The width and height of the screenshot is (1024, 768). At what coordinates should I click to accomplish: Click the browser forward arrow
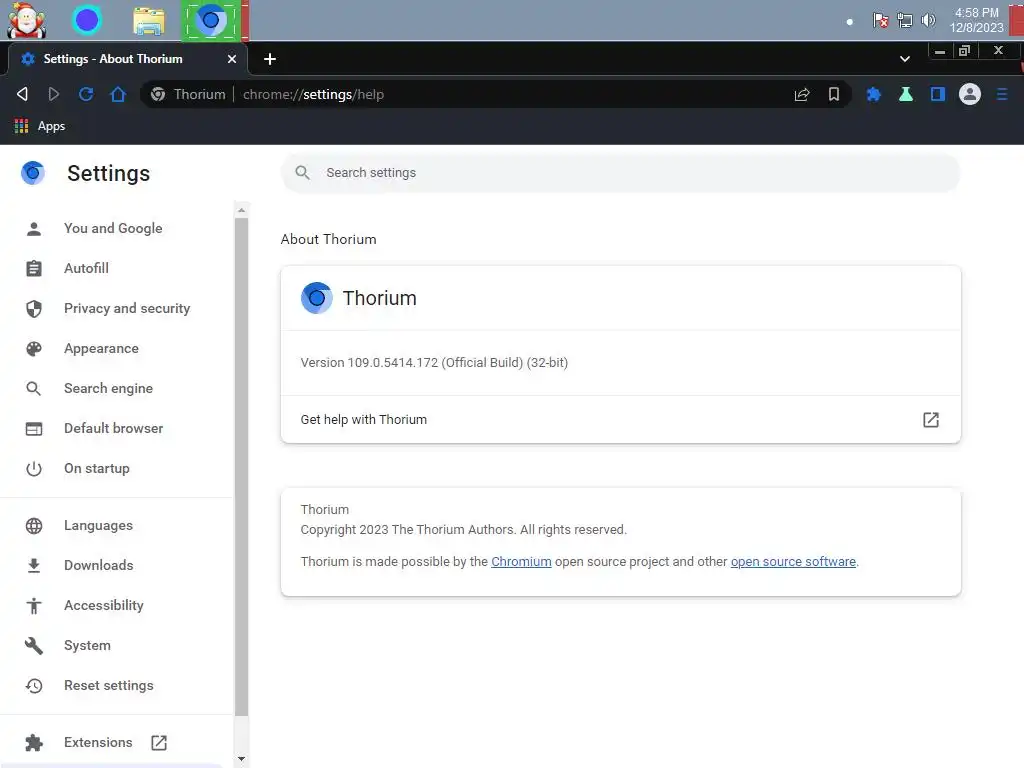(x=54, y=94)
